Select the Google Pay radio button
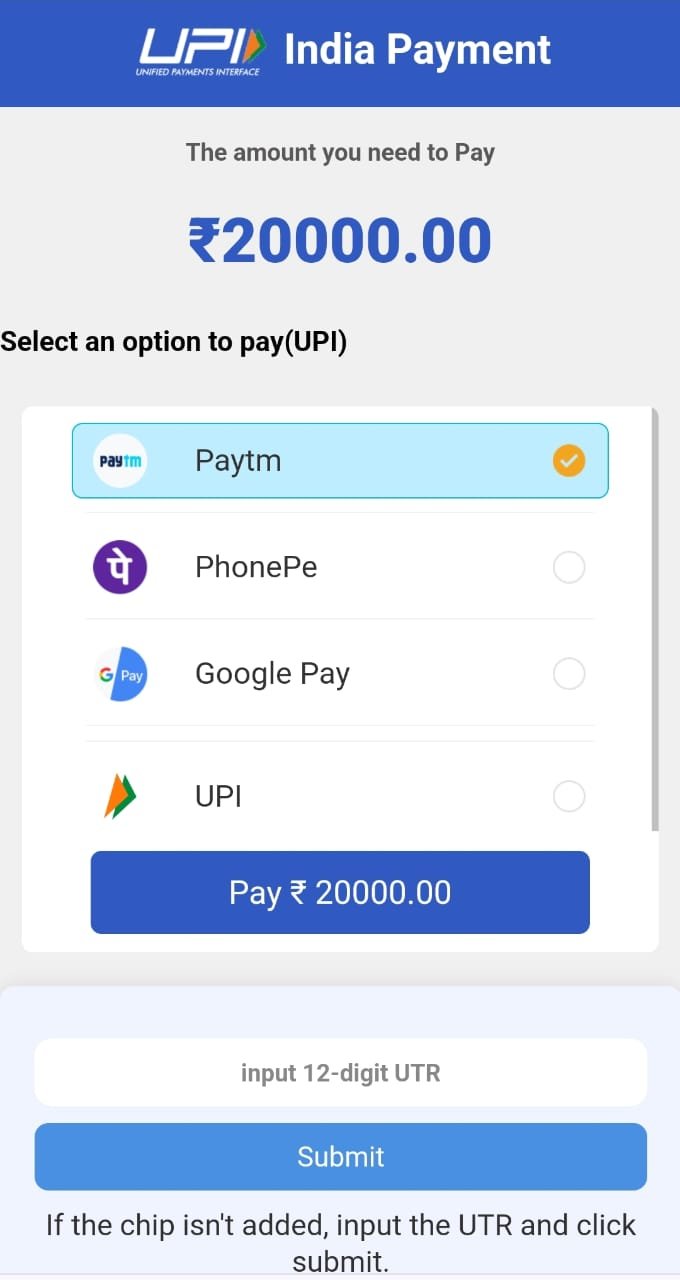This screenshot has height=1280, width=680. coord(569,674)
